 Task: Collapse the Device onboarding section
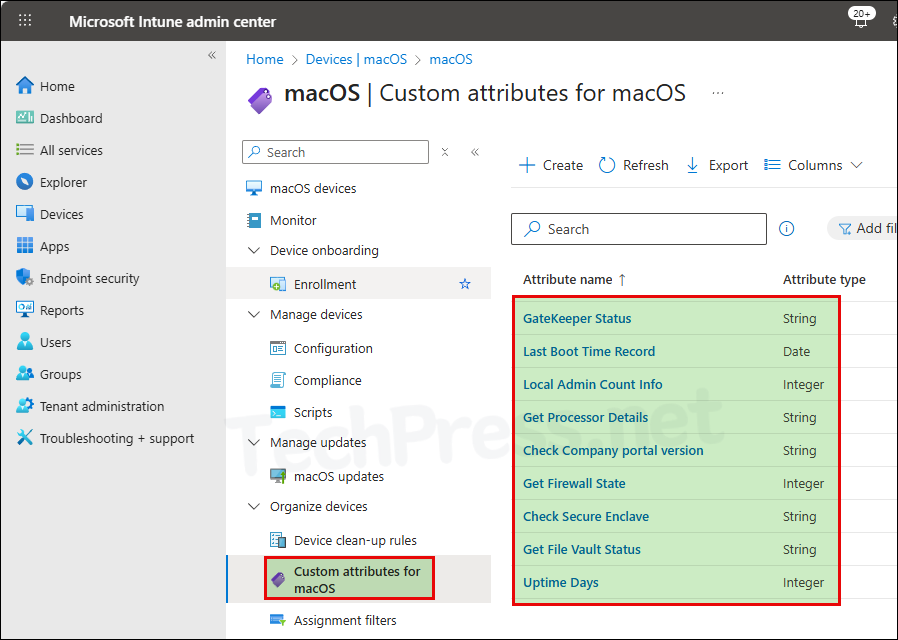point(254,250)
